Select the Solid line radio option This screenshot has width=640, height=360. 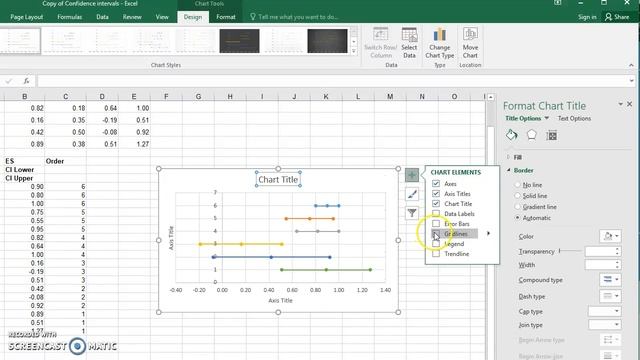coord(518,196)
